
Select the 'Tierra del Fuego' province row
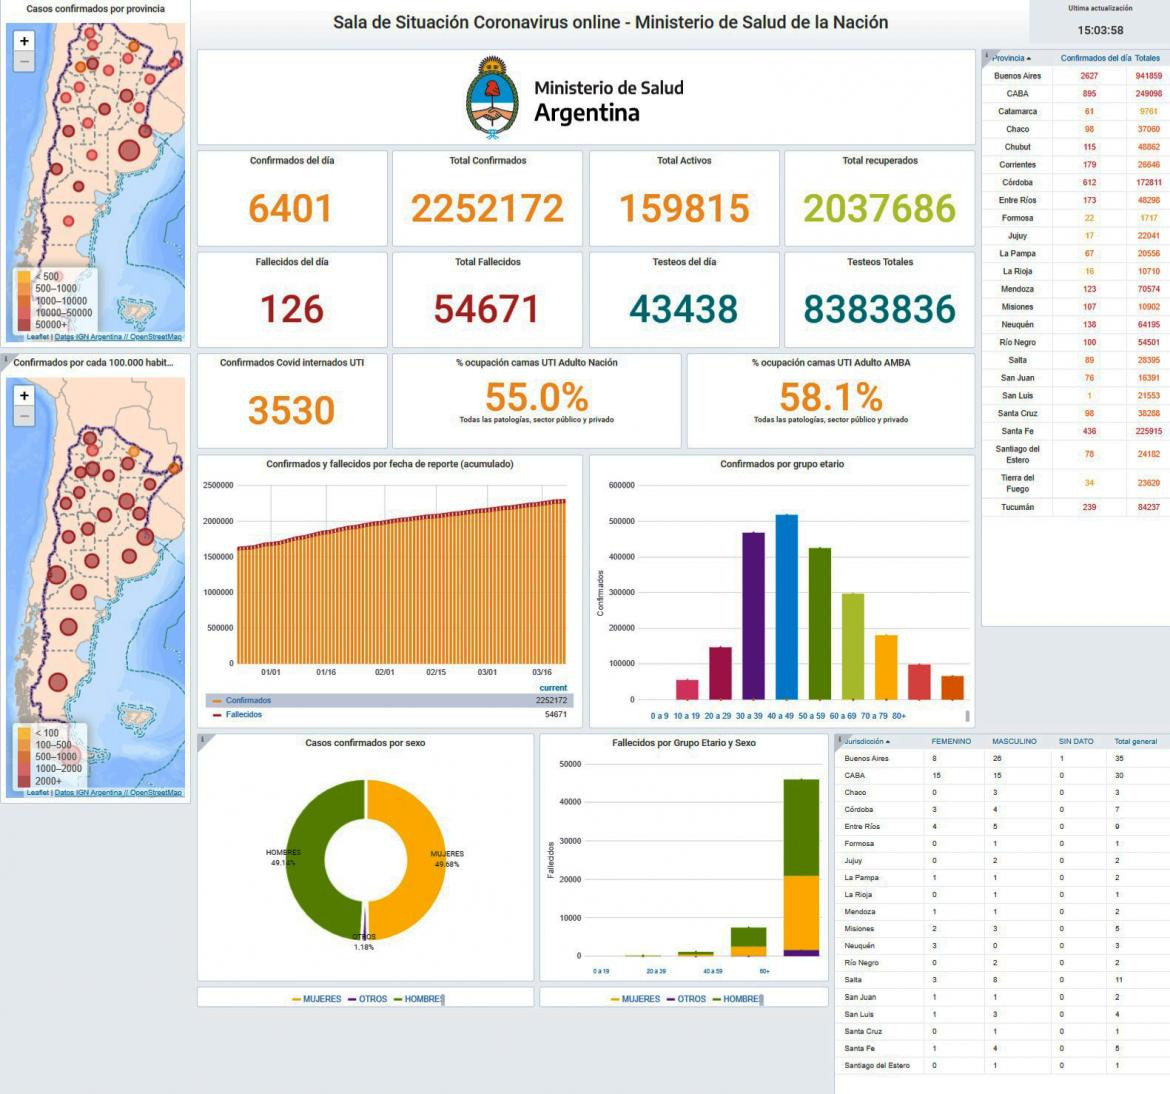click(x=1074, y=483)
